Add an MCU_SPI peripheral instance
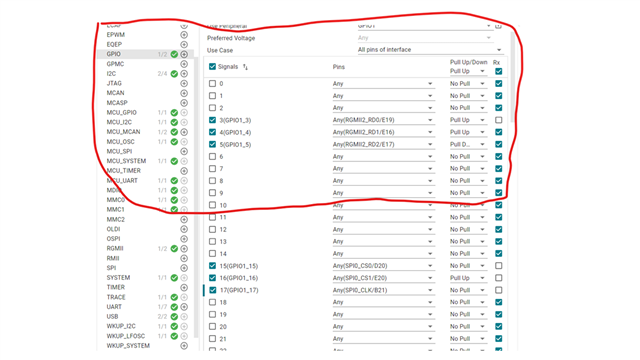Image resolution: width=640 pixels, height=360 pixels. pos(184,151)
